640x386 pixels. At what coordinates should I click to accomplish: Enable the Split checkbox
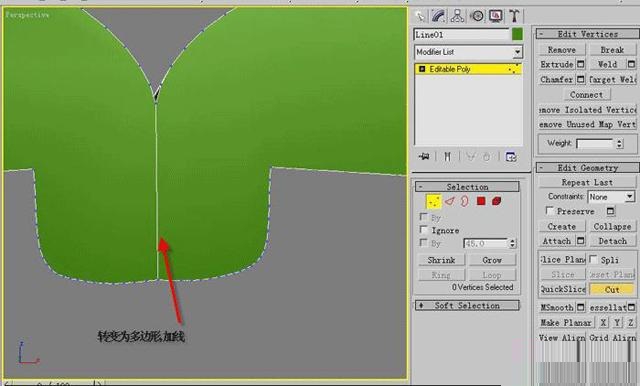(x=594, y=259)
